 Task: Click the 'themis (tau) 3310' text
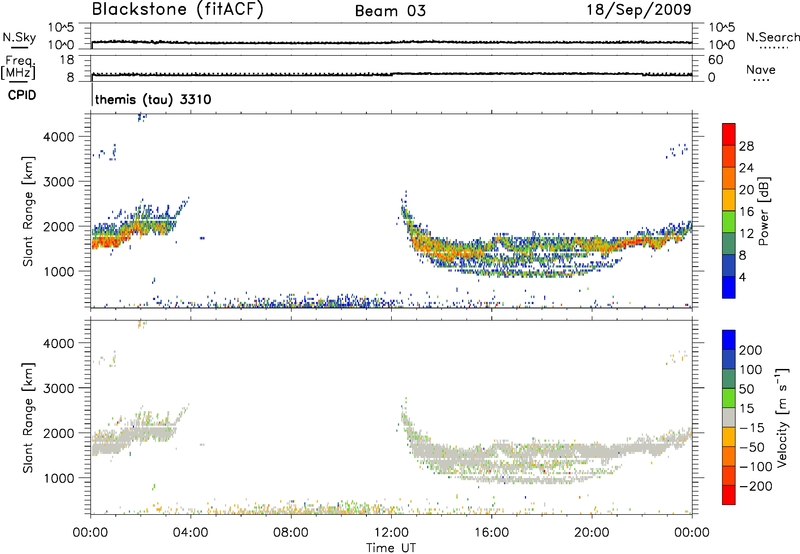pos(153,99)
